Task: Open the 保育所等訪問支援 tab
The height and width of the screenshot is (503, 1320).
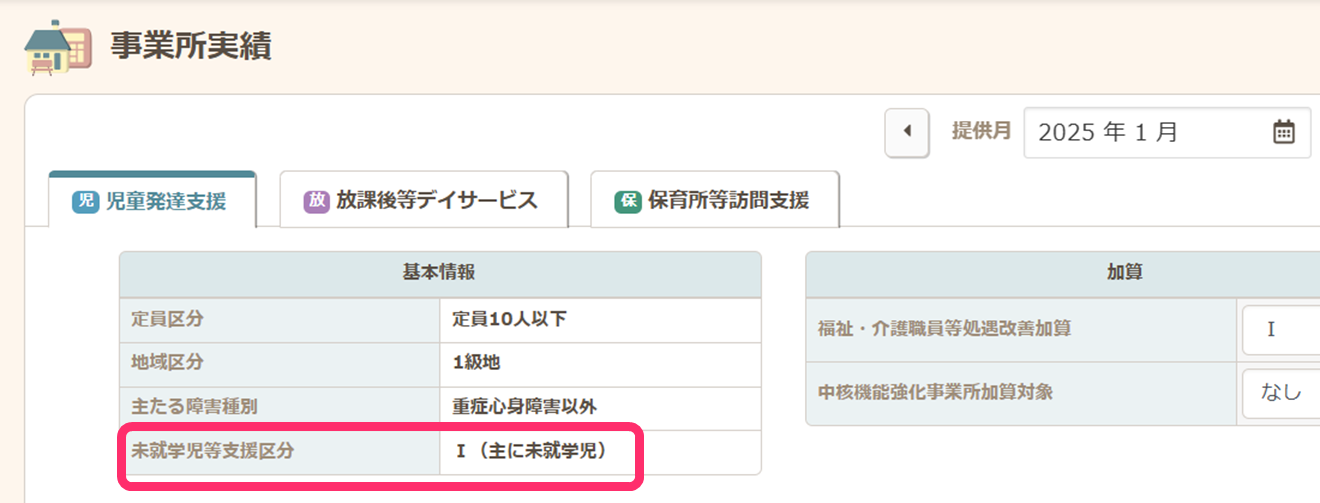Action: coord(715,200)
